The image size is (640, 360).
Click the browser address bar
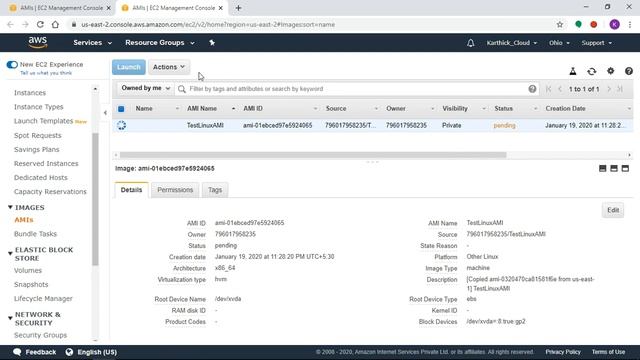(310, 24)
